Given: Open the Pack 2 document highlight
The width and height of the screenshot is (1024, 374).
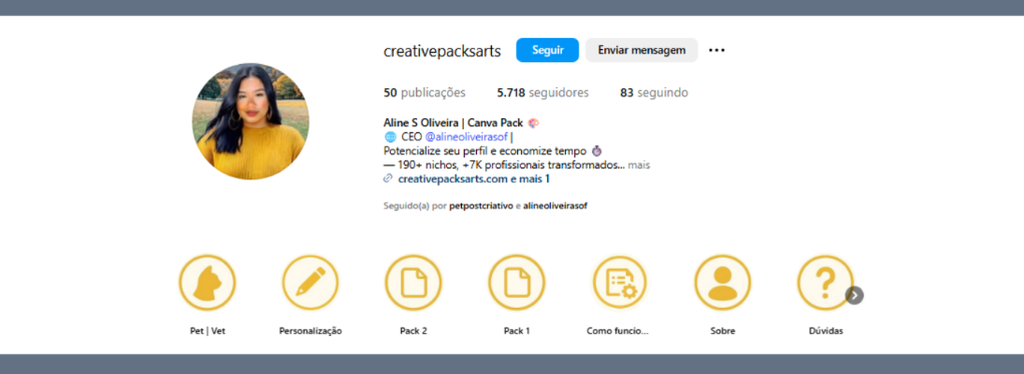Looking at the screenshot, I should (413, 283).
